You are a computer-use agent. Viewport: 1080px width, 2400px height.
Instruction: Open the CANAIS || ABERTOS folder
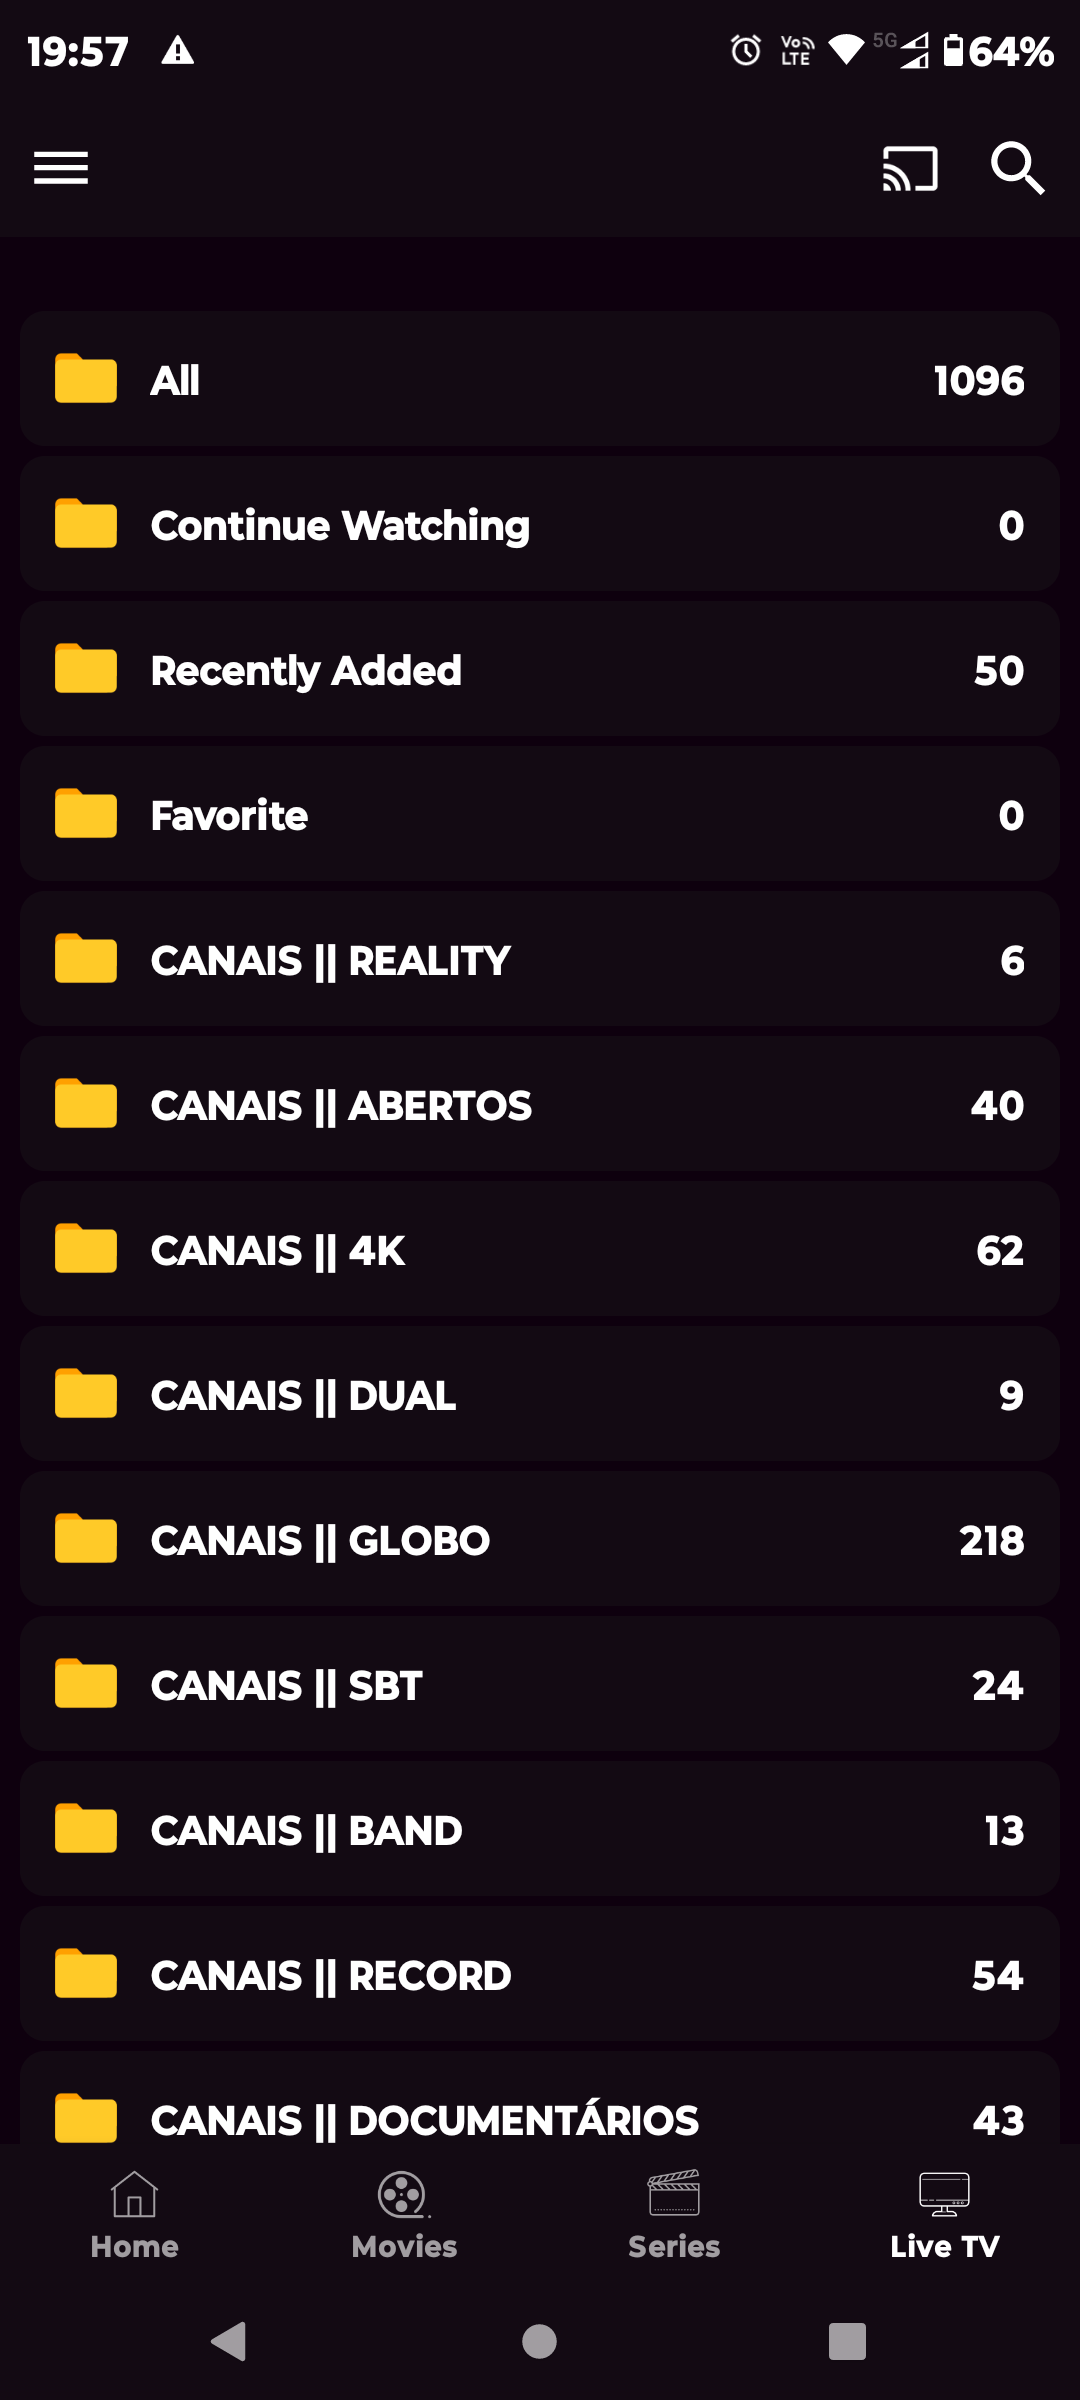540,1104
